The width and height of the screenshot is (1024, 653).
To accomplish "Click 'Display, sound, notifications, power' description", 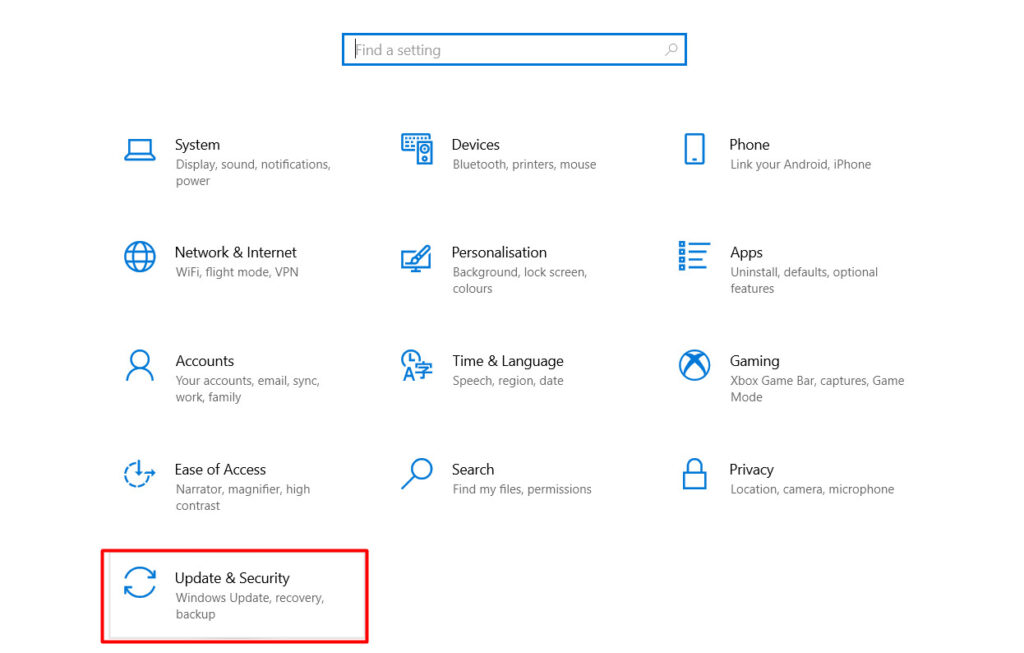I will click(253, 173).
